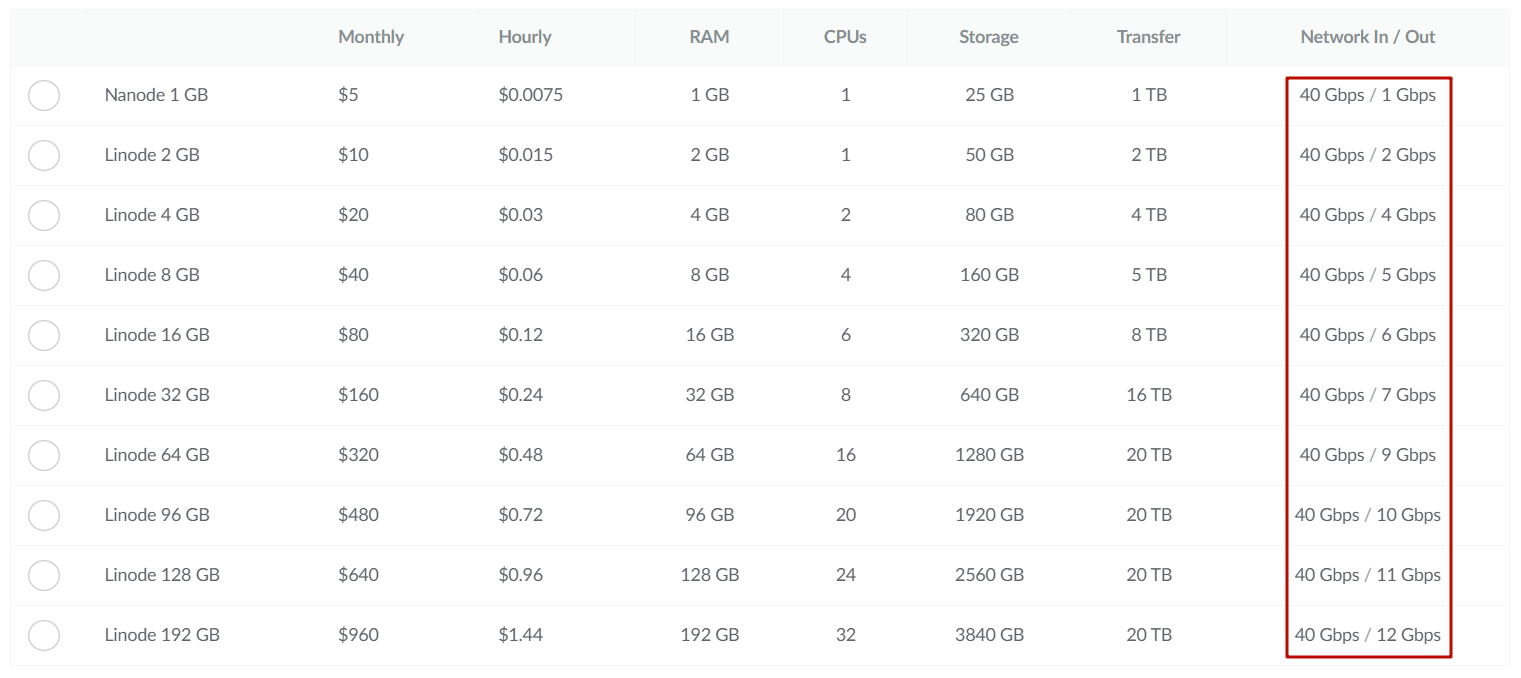The image size is (1521, 678).
Task: Click the highlighted 40 Gbps / 12 Gbps cell
Action: [1368, 635]
